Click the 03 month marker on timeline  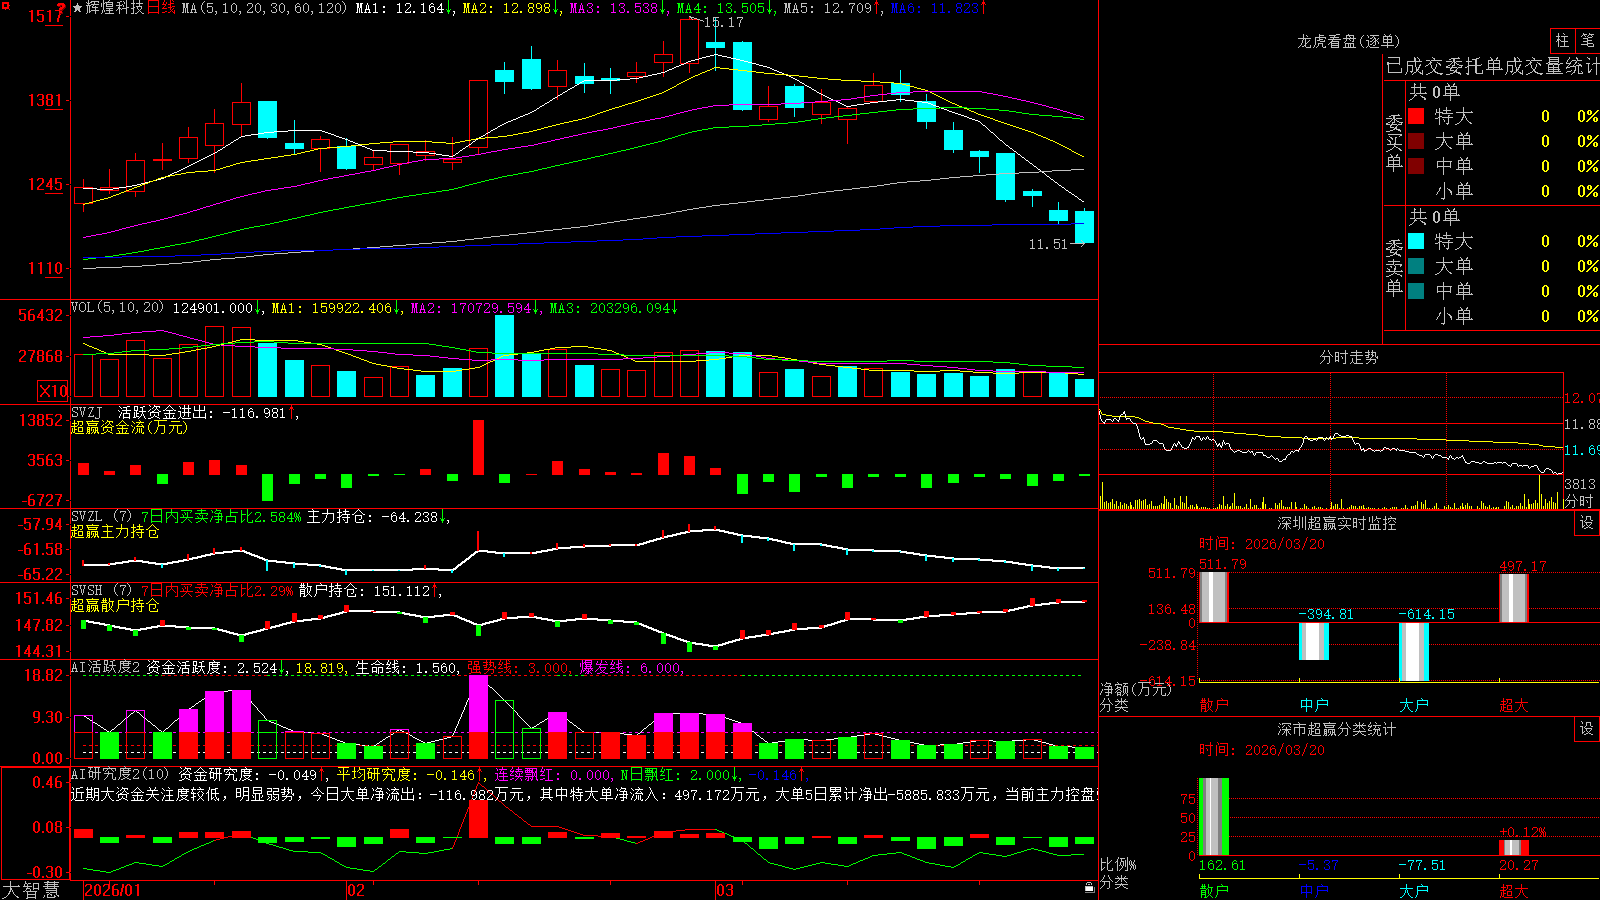coord(725,890)
